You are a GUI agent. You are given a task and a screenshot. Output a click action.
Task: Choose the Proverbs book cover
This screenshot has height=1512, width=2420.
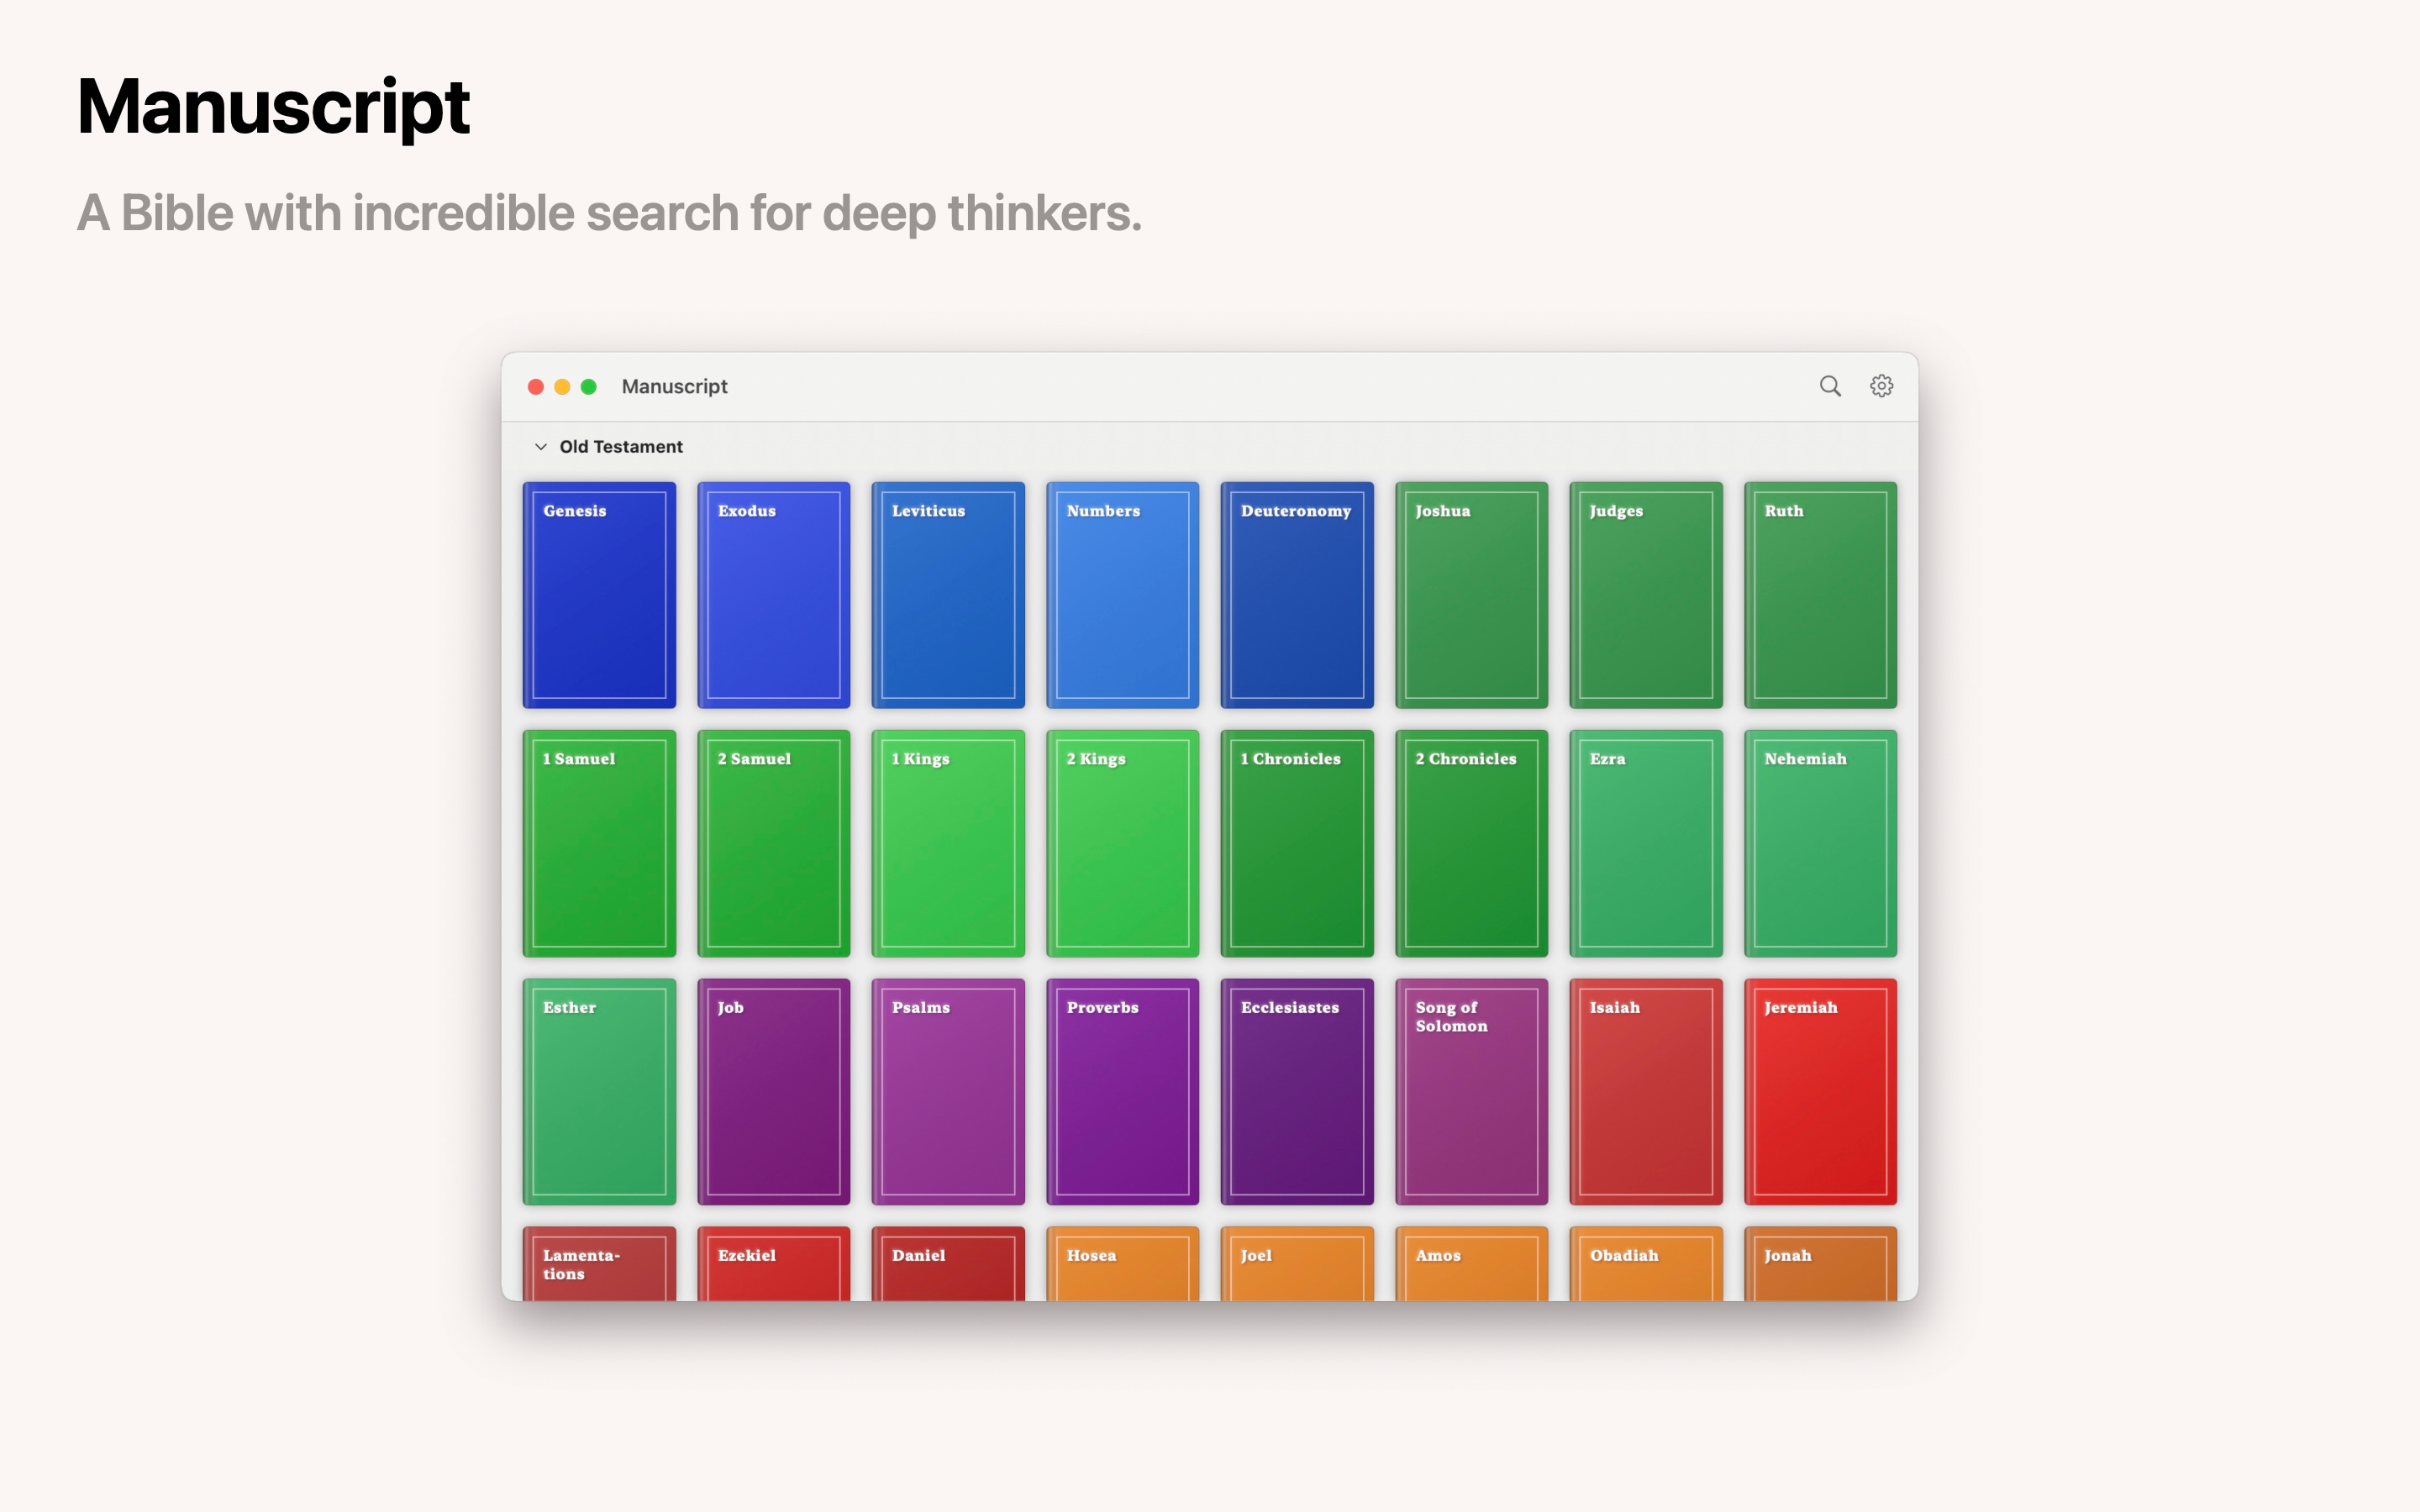[x=1123, y=1091]
